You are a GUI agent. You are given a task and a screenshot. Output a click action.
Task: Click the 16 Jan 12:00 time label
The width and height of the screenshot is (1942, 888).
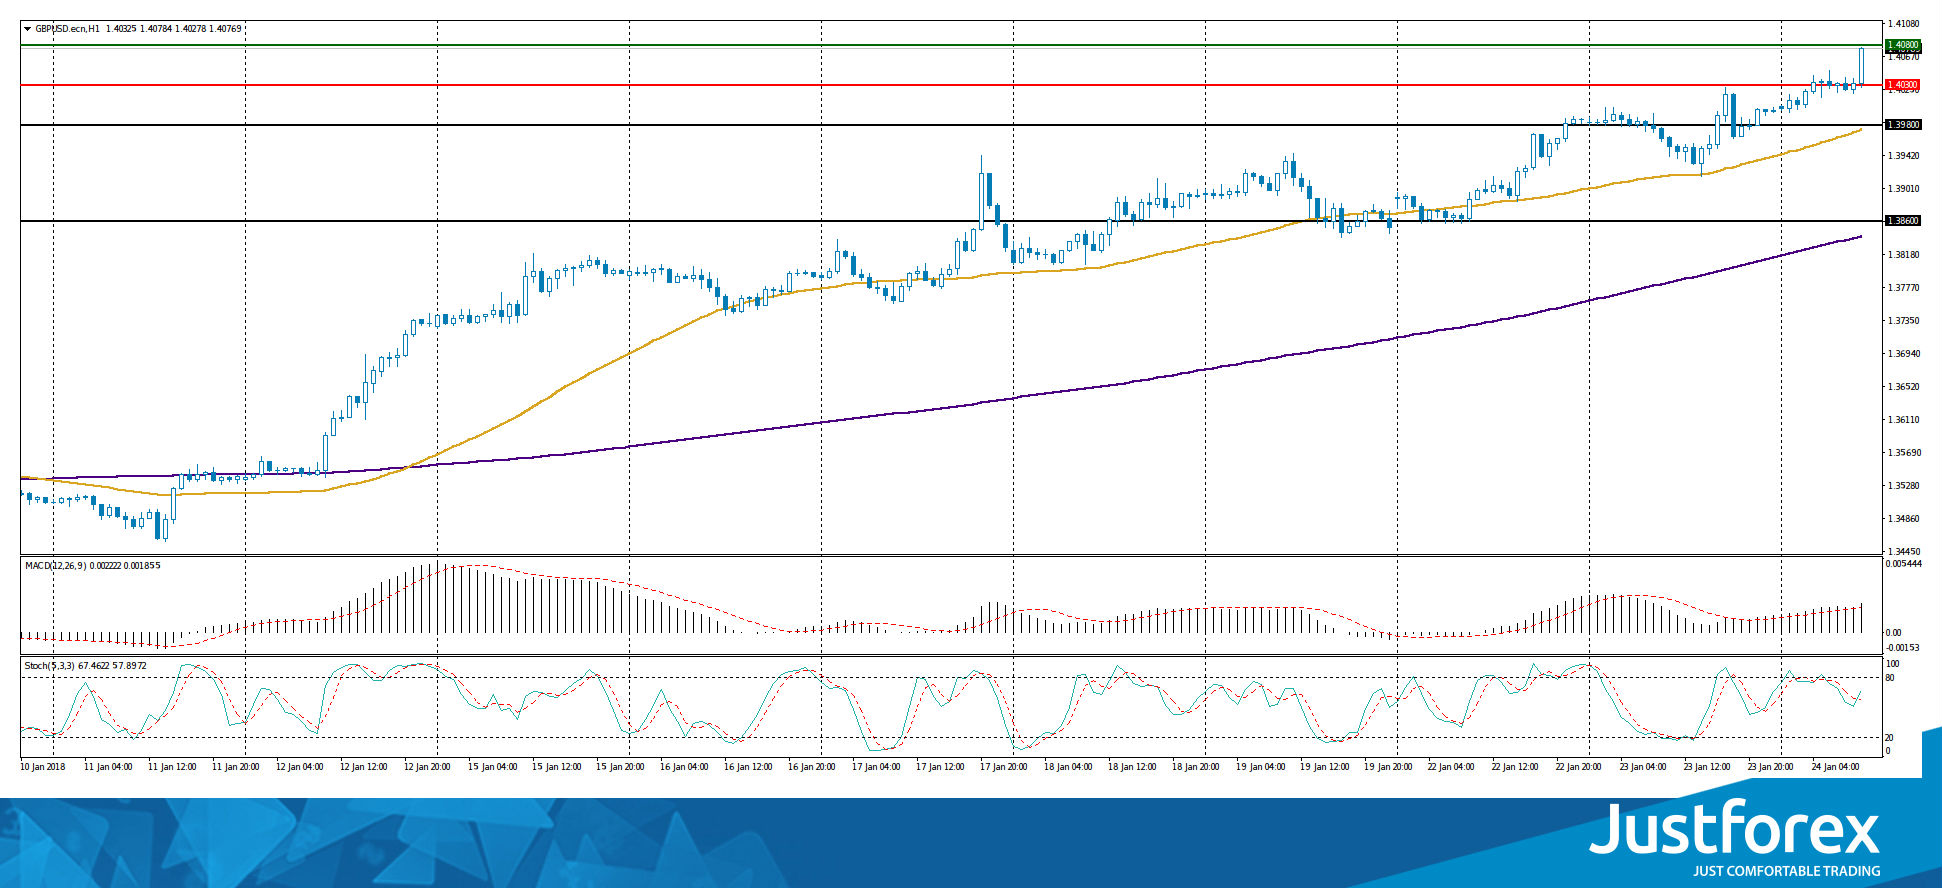[x=748, y=767]
